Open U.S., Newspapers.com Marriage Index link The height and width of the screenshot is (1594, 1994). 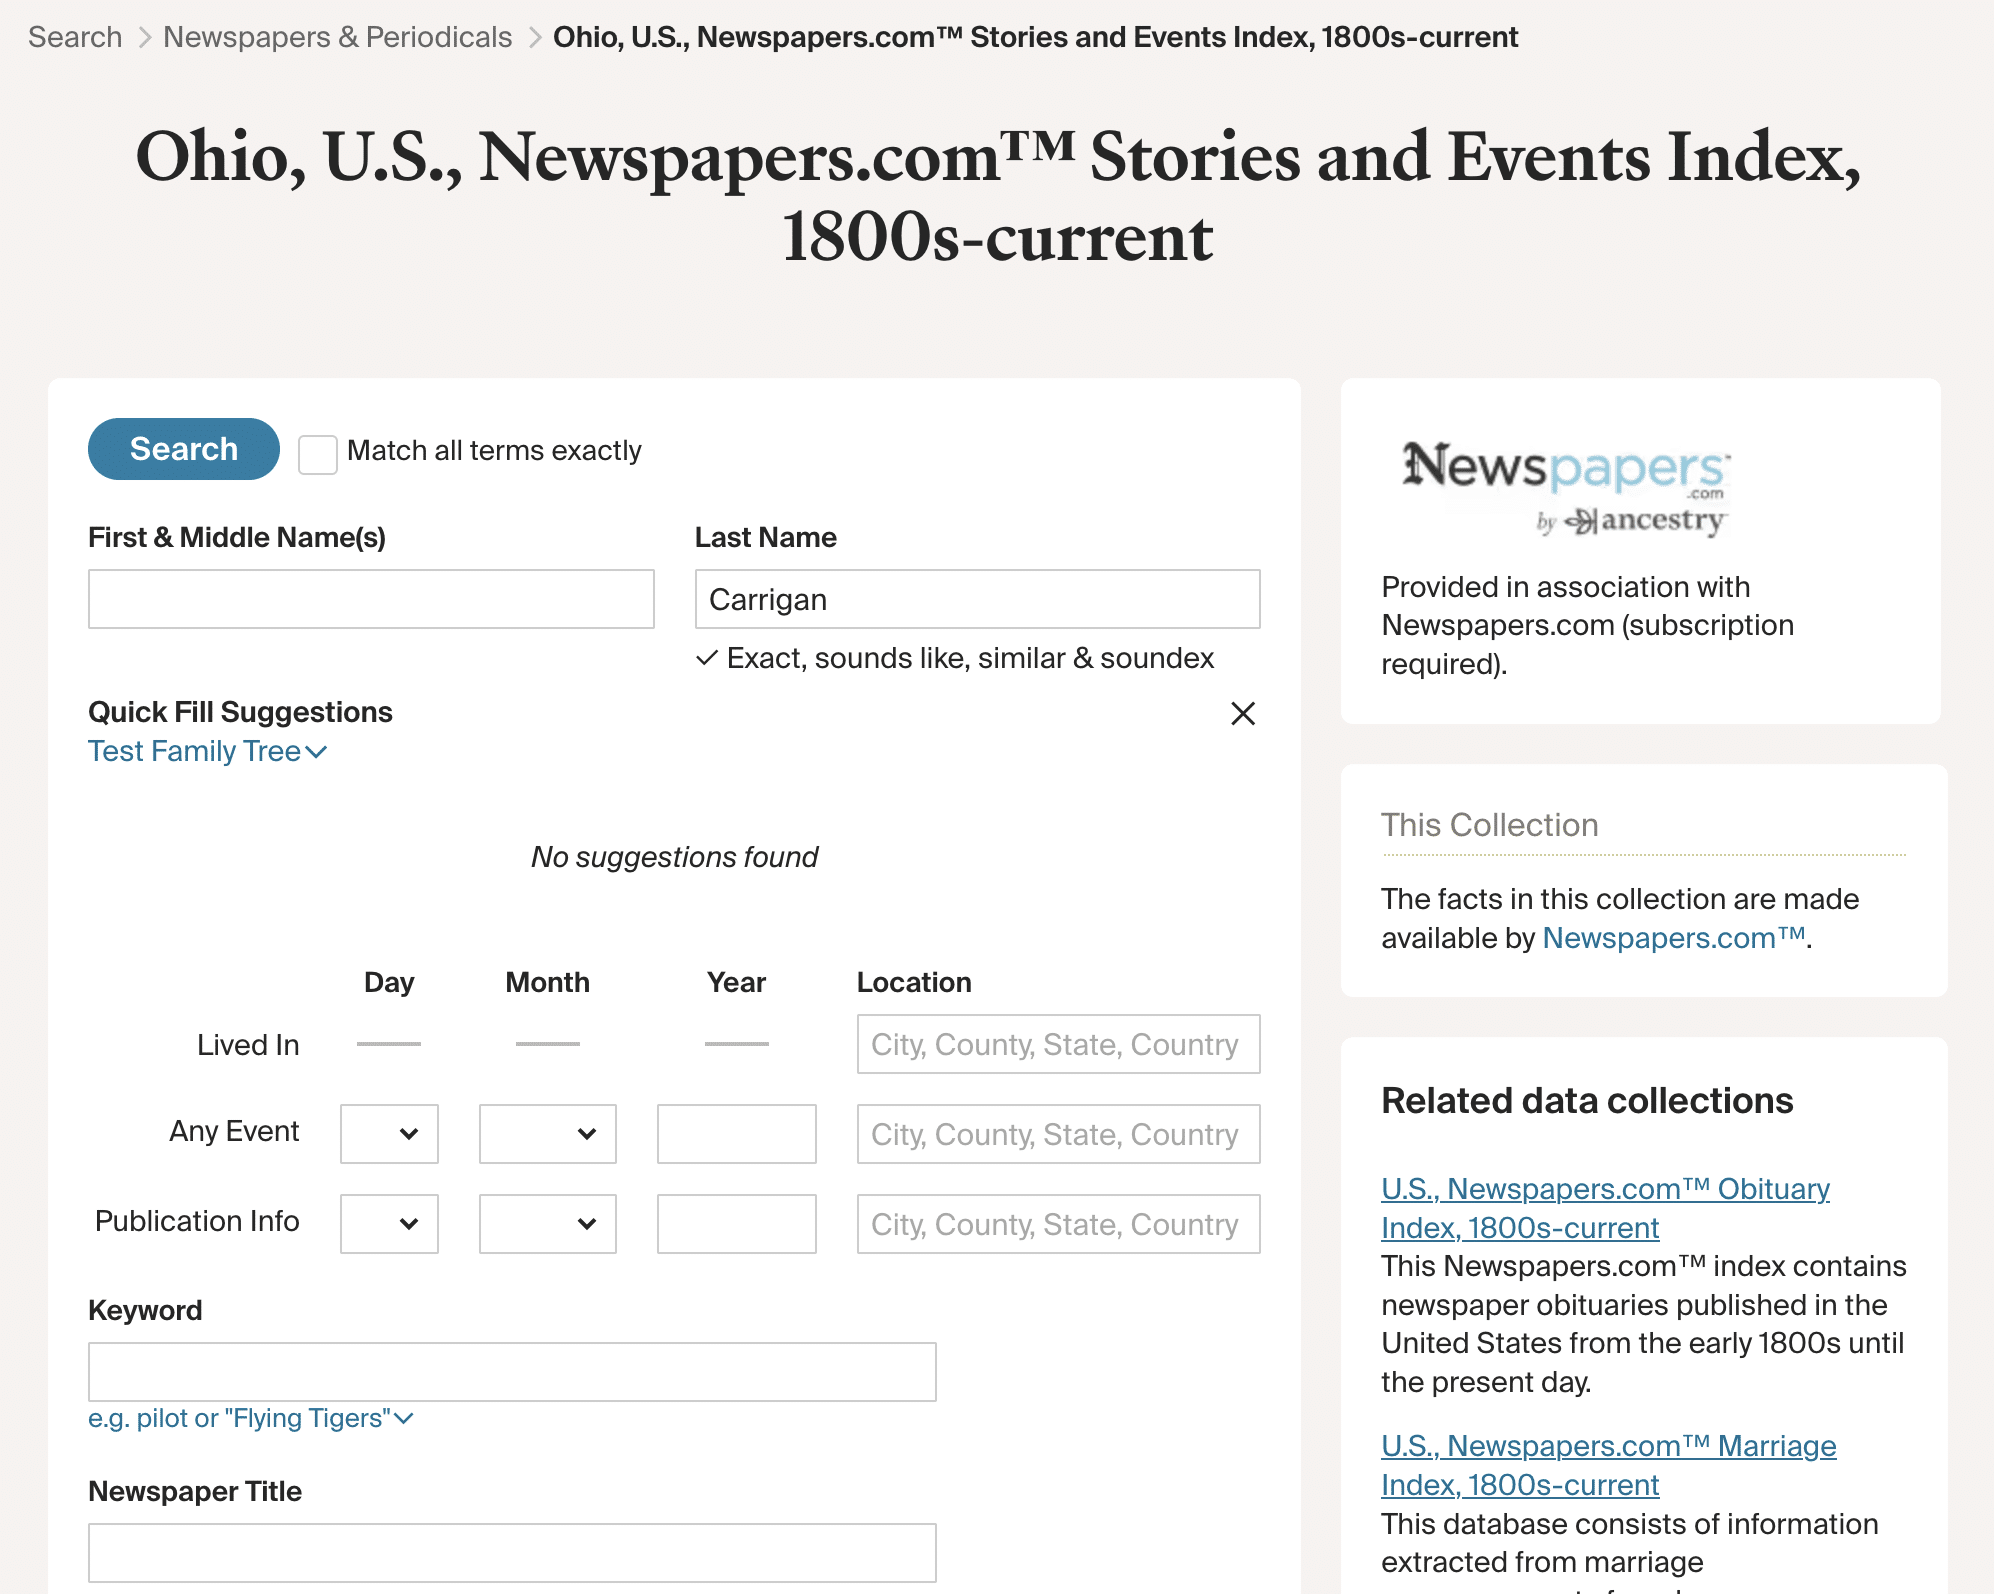[x=1608, y=1465]
